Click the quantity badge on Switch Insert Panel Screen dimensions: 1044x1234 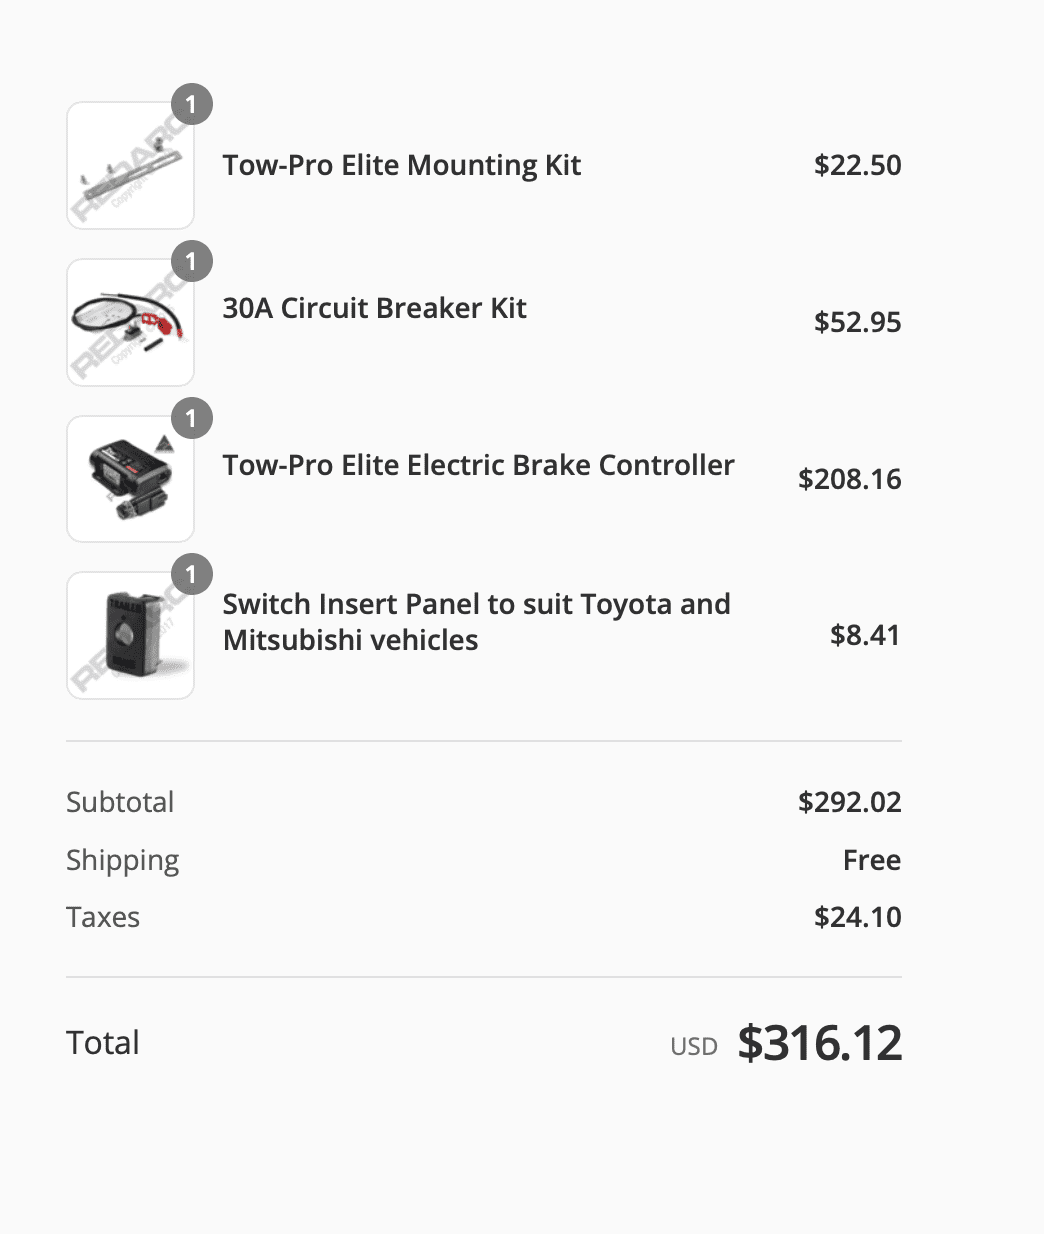(x=191, y=574)
